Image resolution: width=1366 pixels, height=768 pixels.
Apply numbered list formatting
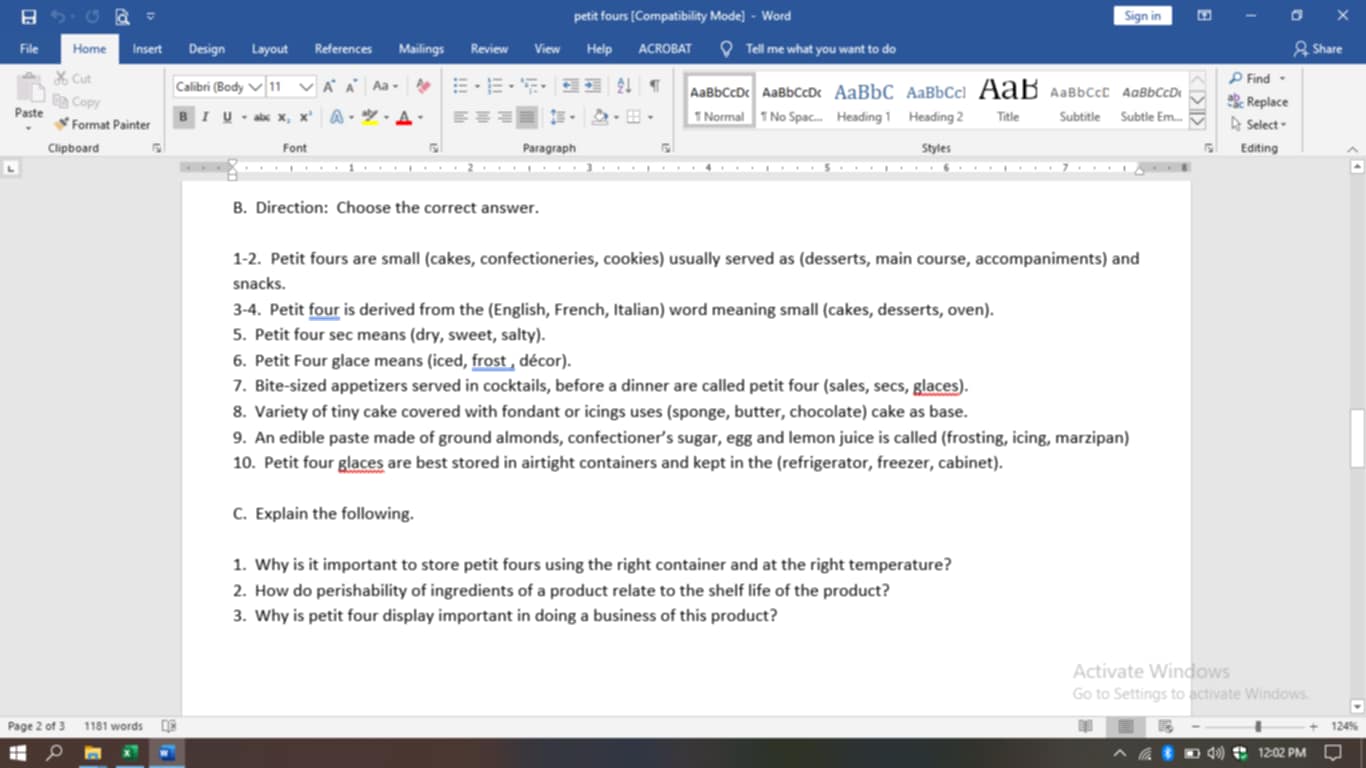coord(494,86)
